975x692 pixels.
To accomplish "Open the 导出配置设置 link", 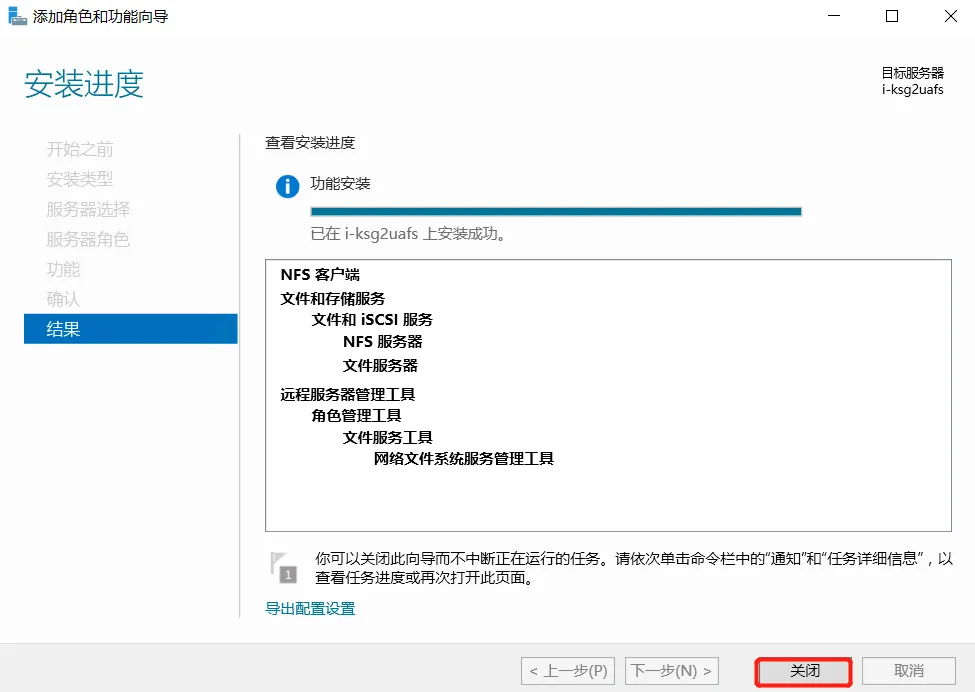I will (x=310, y=608).
